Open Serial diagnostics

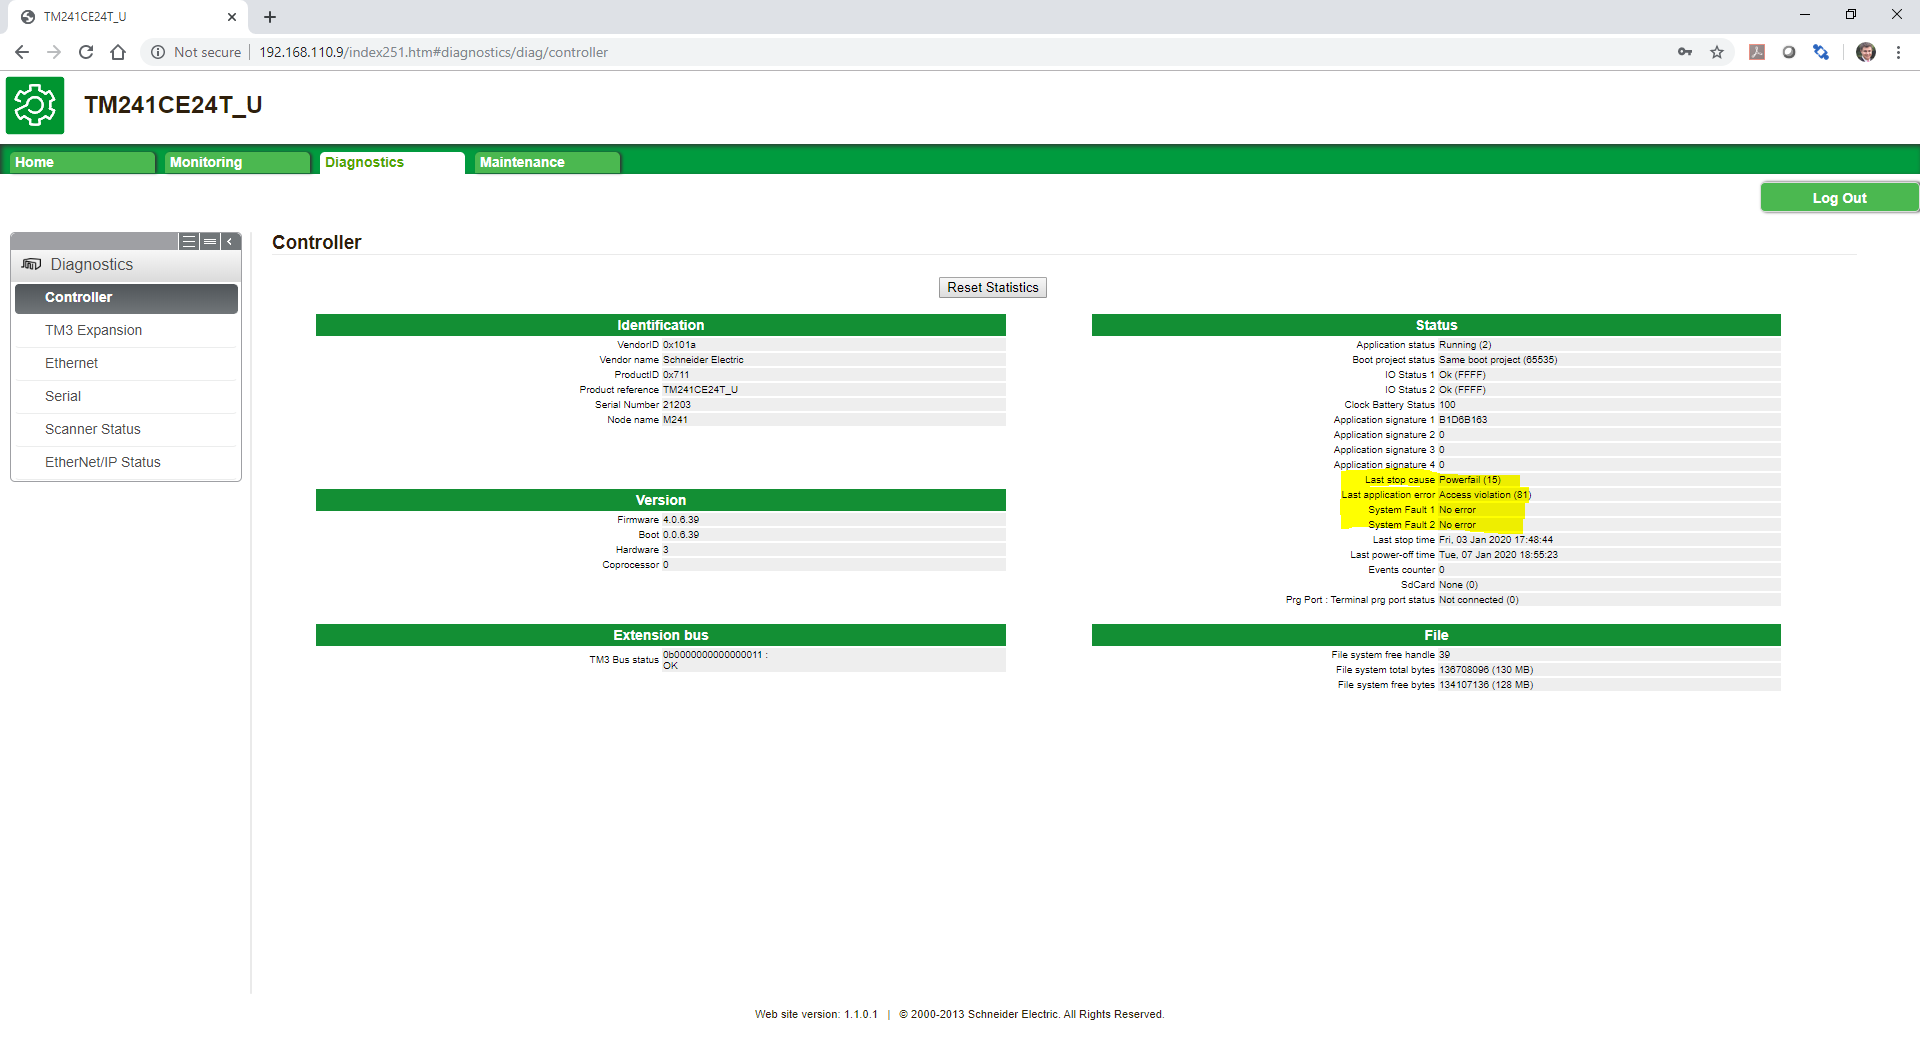126,396
